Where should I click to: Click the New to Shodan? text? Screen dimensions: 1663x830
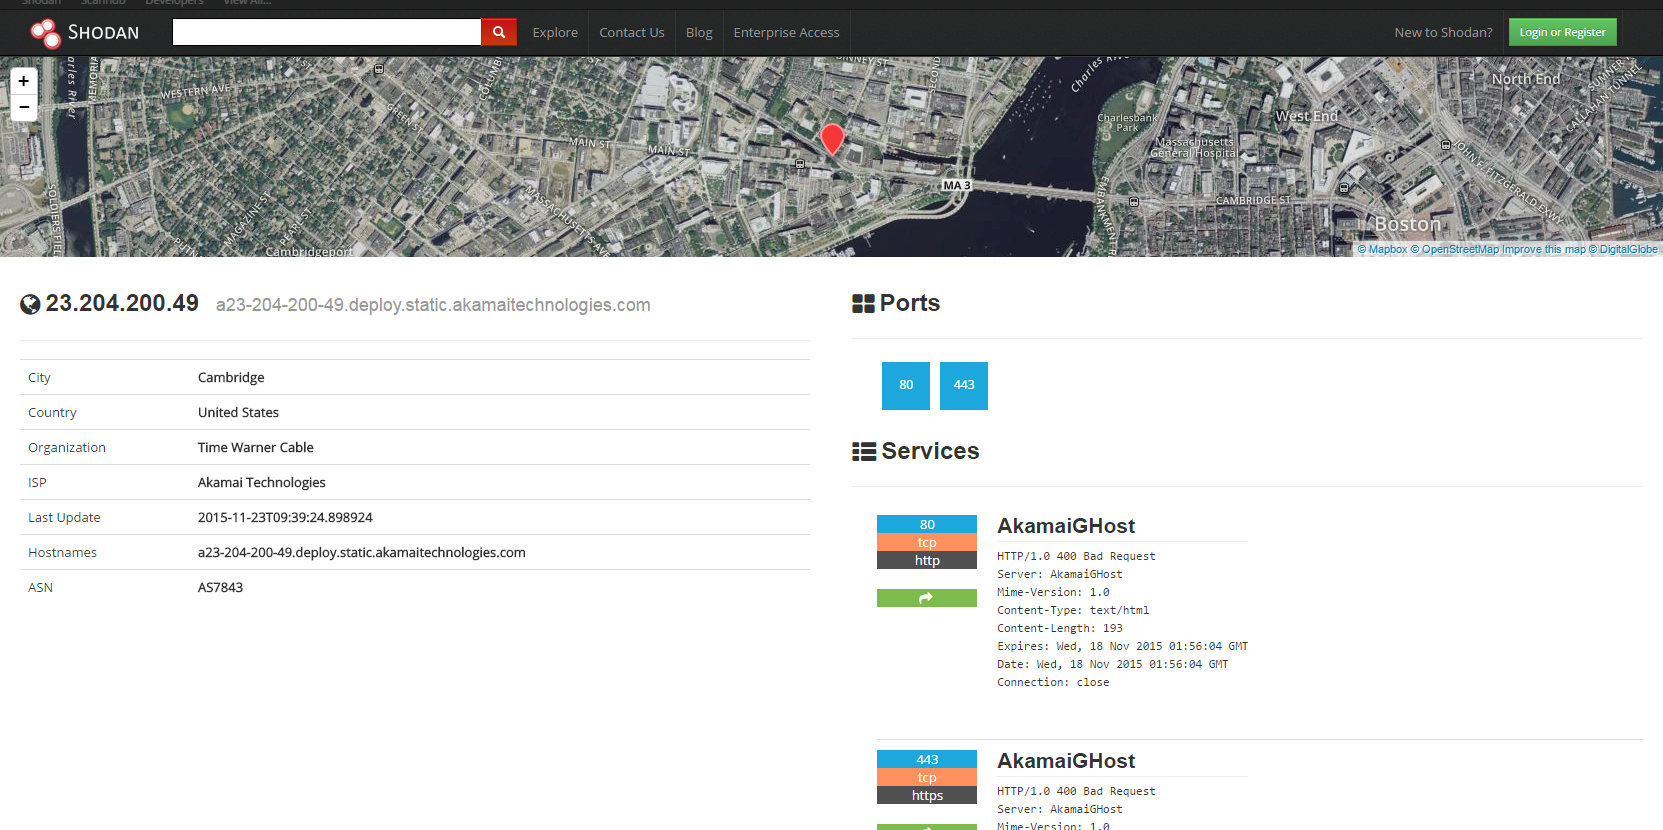(1443, 32)
